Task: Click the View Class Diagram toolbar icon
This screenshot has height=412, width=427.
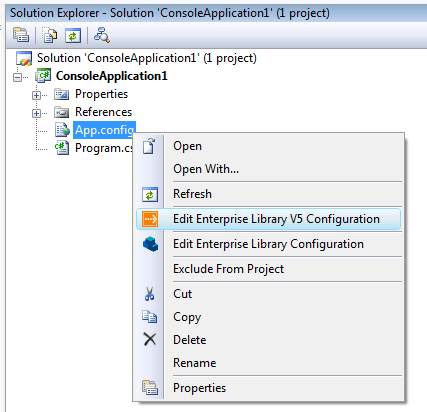Action: (x=102, y=35)
